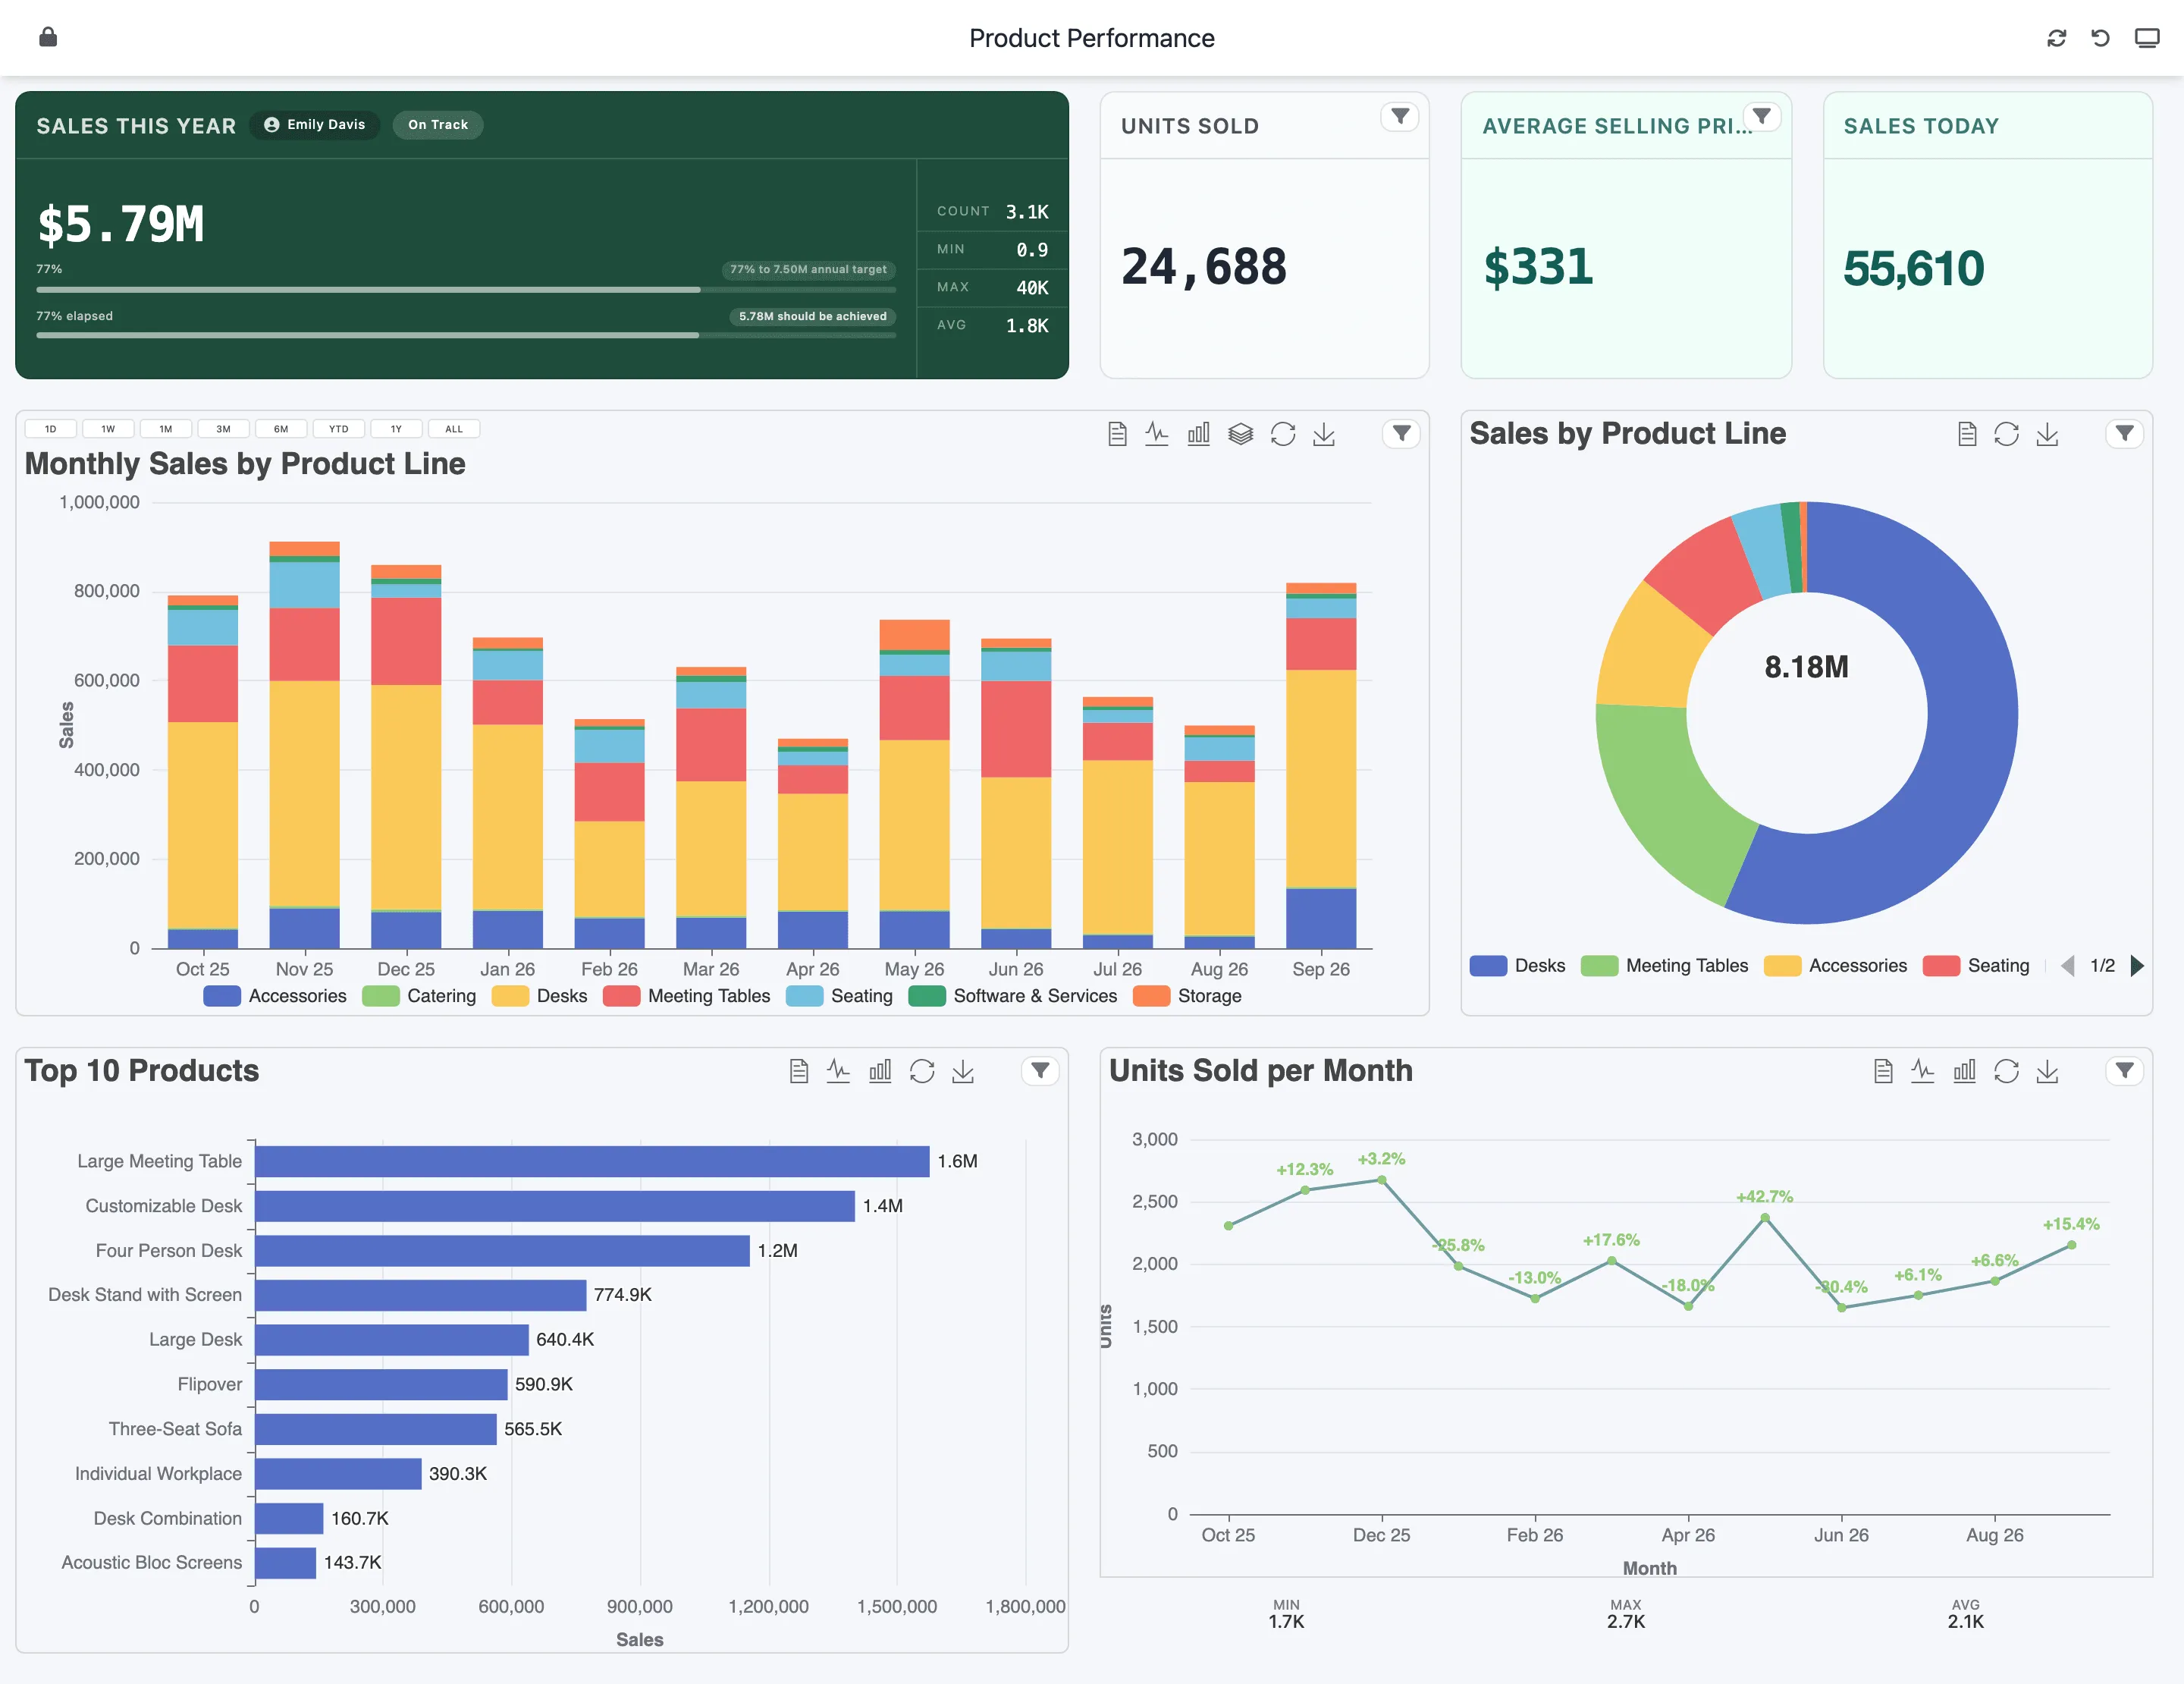2184x1684 pixels.
Task: Select the ALL time range
Action: (454, 429)
